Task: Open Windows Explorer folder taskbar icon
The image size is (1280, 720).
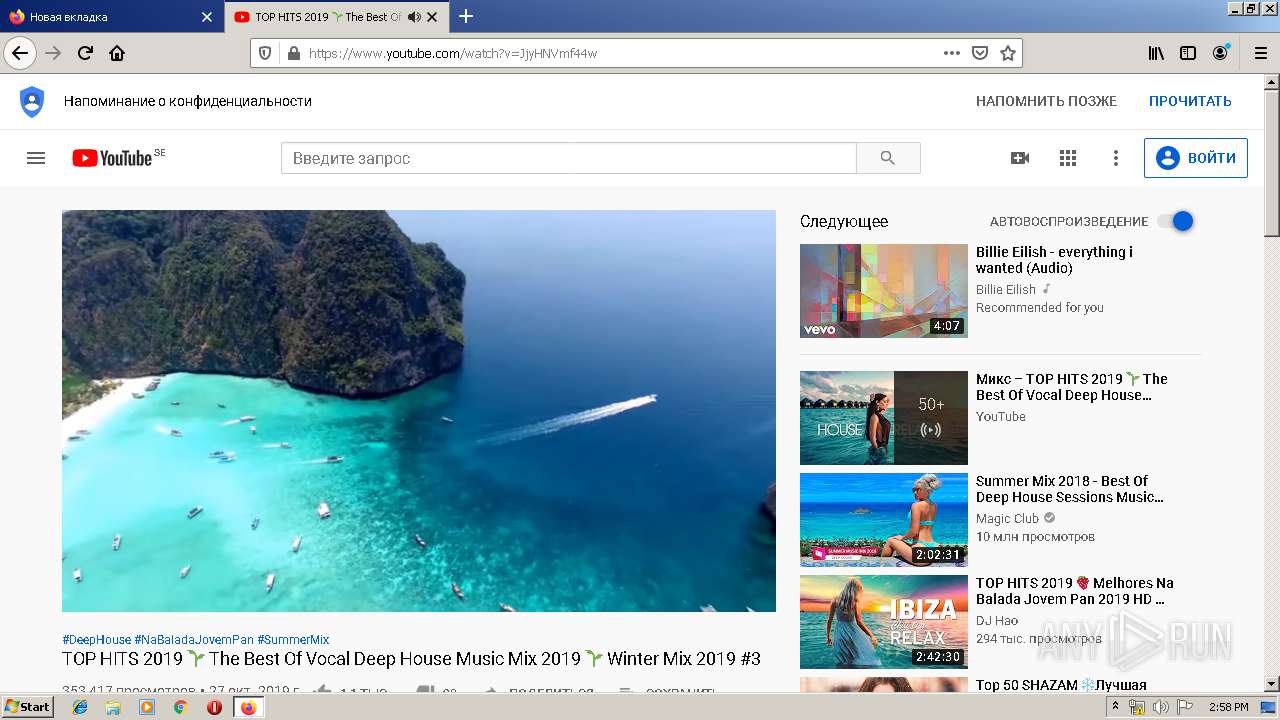Action: point(113,707)
